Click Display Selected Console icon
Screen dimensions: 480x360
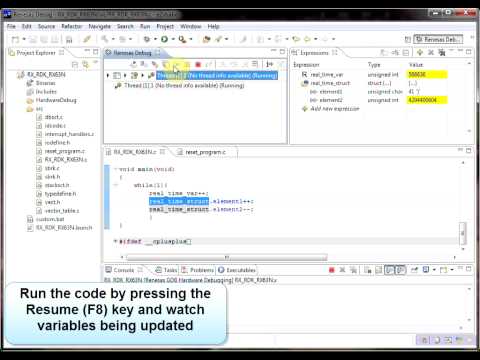pyautogui.click(x=426, y=270)
